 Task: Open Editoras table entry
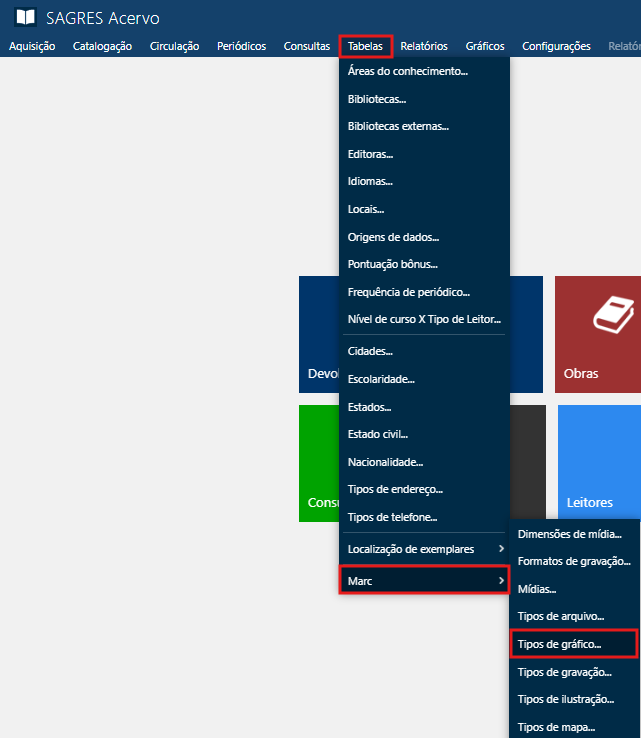(370, 155)
